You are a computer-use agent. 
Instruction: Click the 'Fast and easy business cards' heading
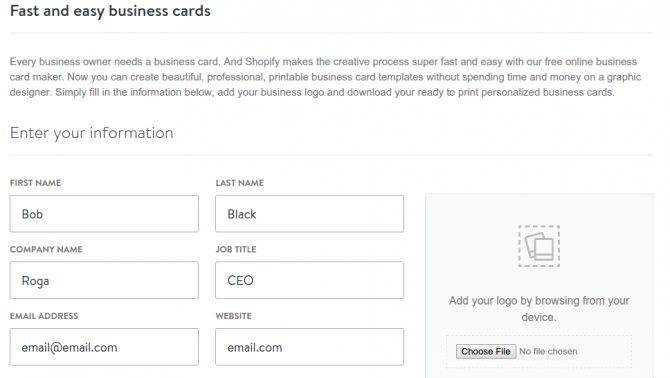(x=110, y=11)
